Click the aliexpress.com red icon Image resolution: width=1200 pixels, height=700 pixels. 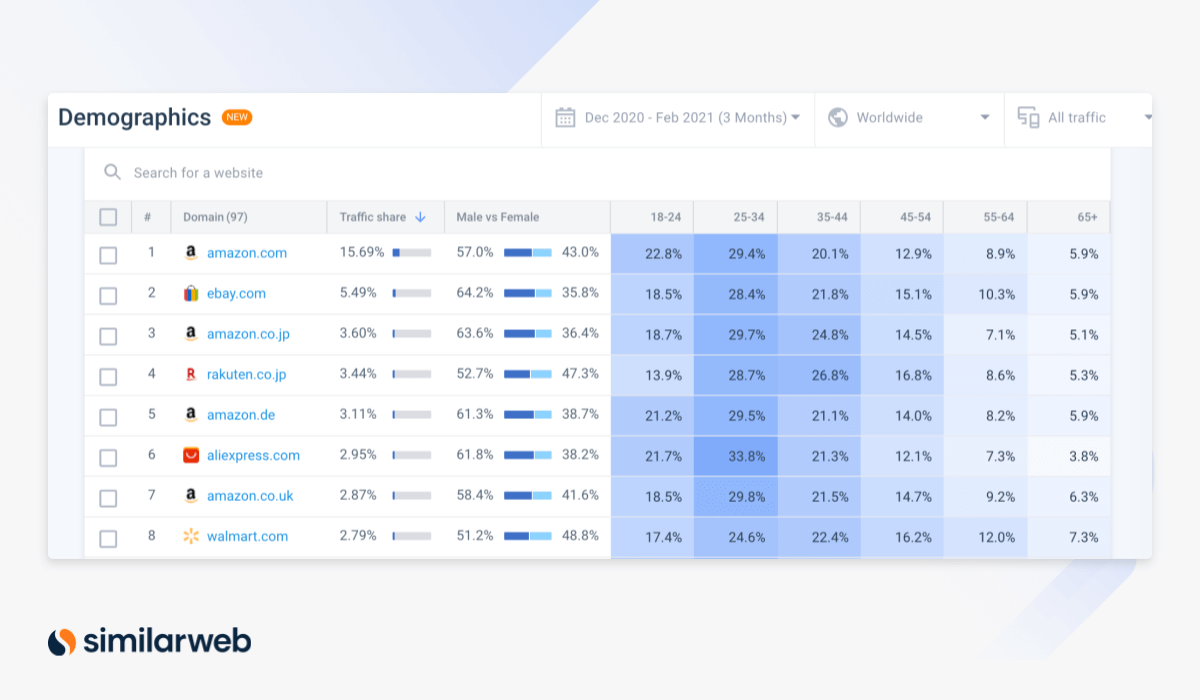(x=191, y=455)
